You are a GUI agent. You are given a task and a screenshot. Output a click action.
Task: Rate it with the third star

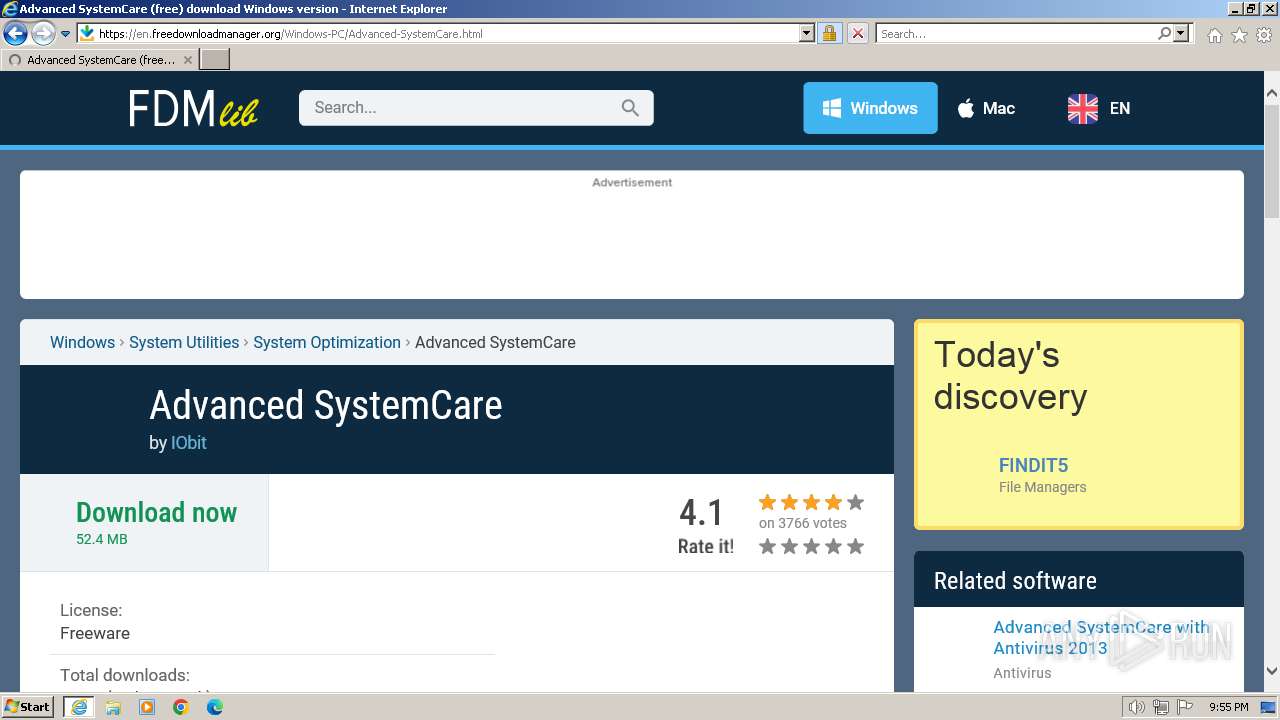click(811, 546)
